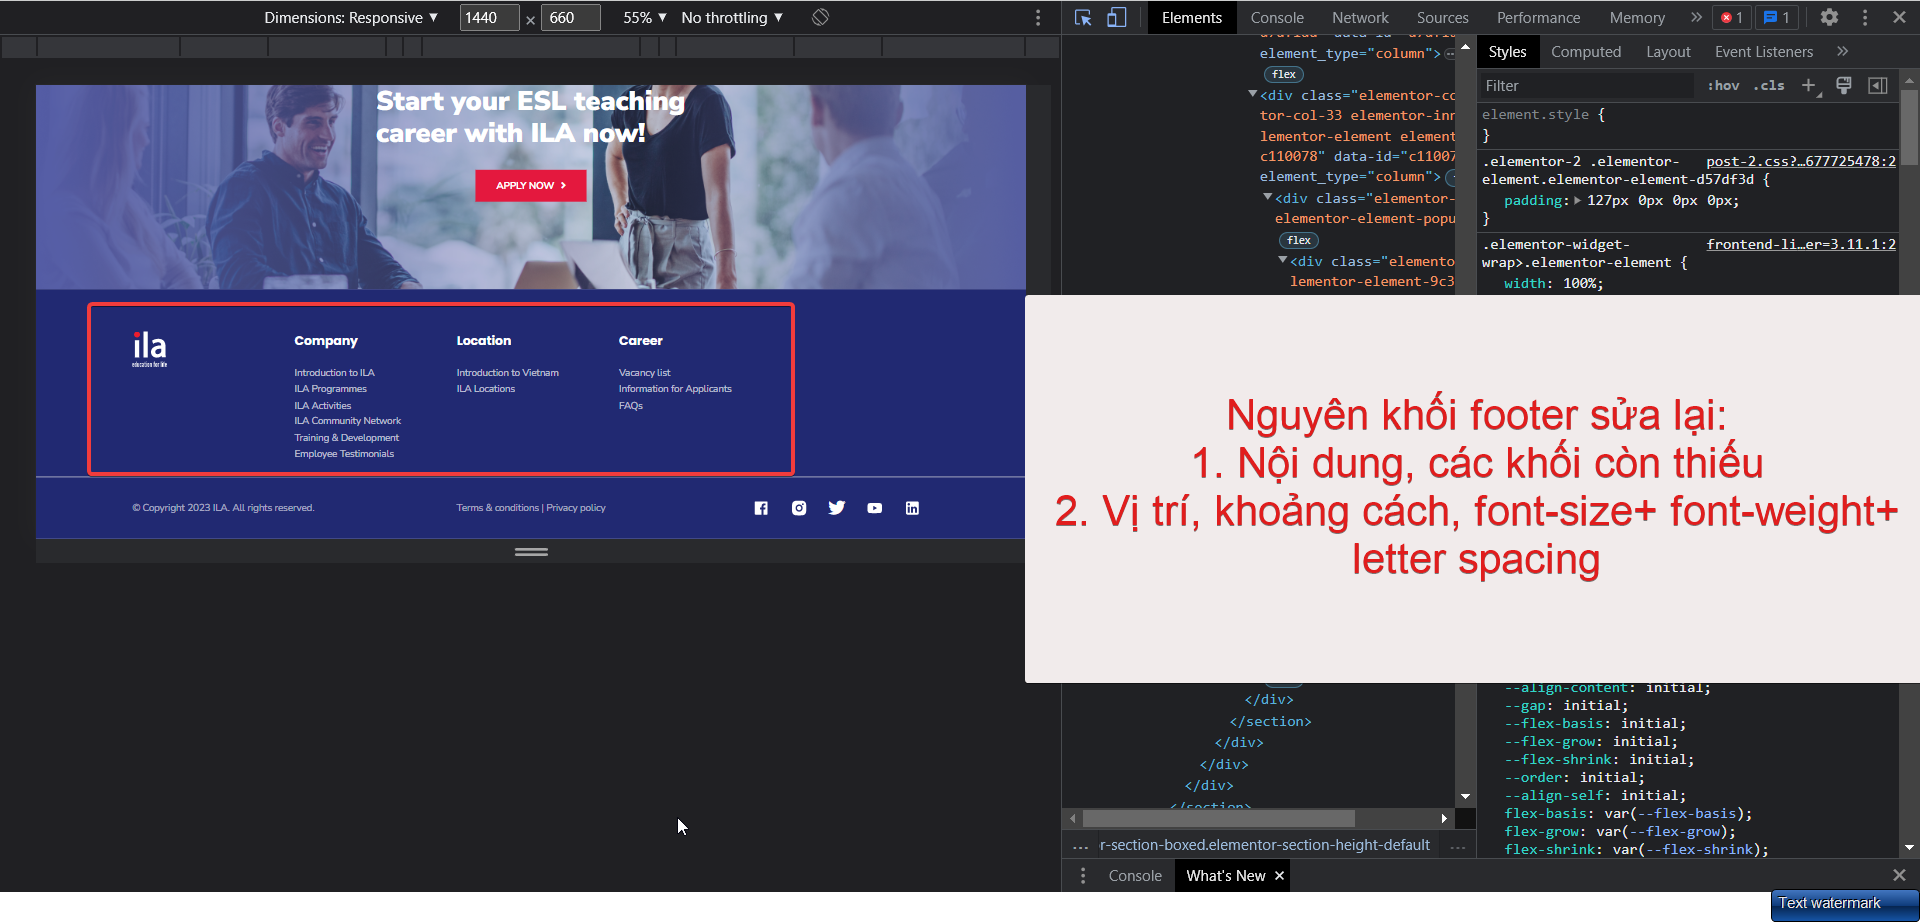Click breadcrumb left ellipsis button
Viewport: 1920px width, 922px height.
tap(1081, 846)
